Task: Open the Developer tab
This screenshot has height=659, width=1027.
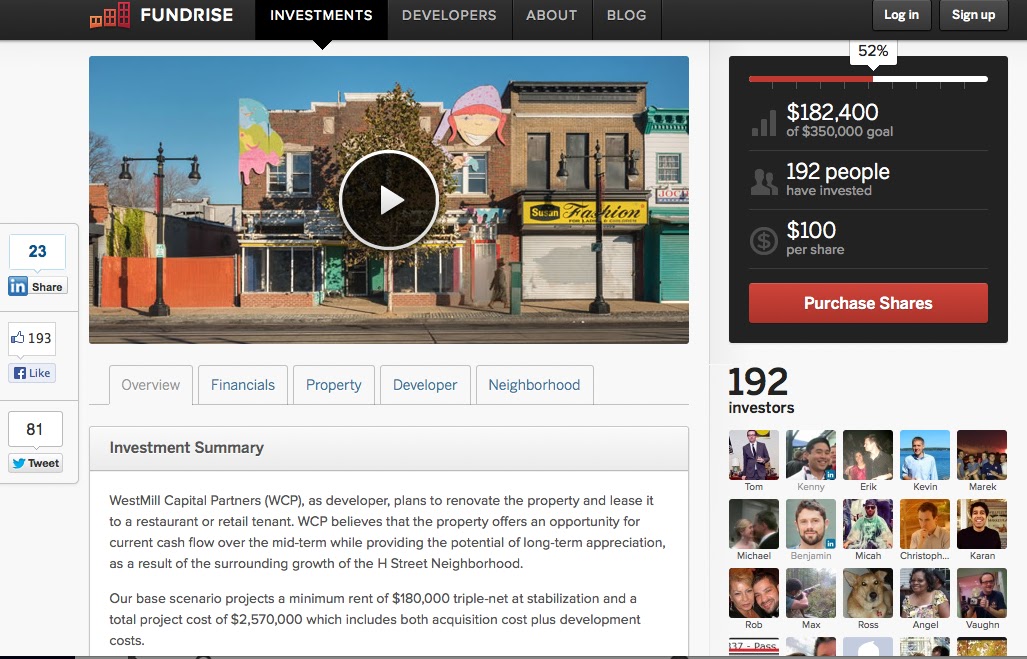Action: click(x=425, y=385)
